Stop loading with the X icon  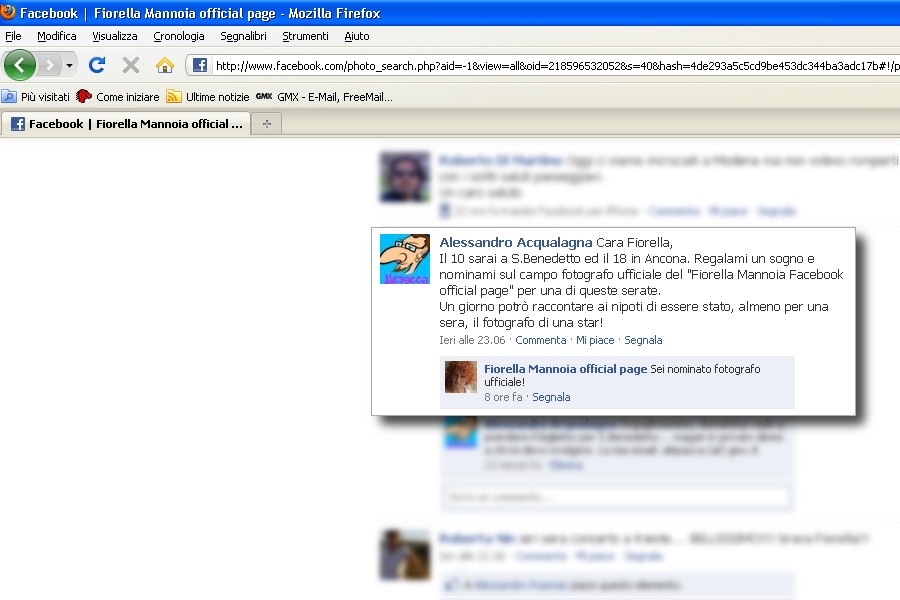(131, 65)
